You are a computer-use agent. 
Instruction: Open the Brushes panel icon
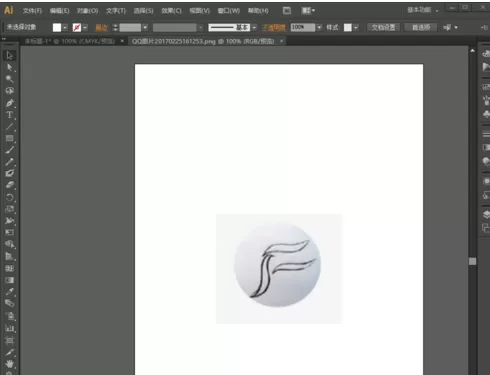(x=486, y=100)
